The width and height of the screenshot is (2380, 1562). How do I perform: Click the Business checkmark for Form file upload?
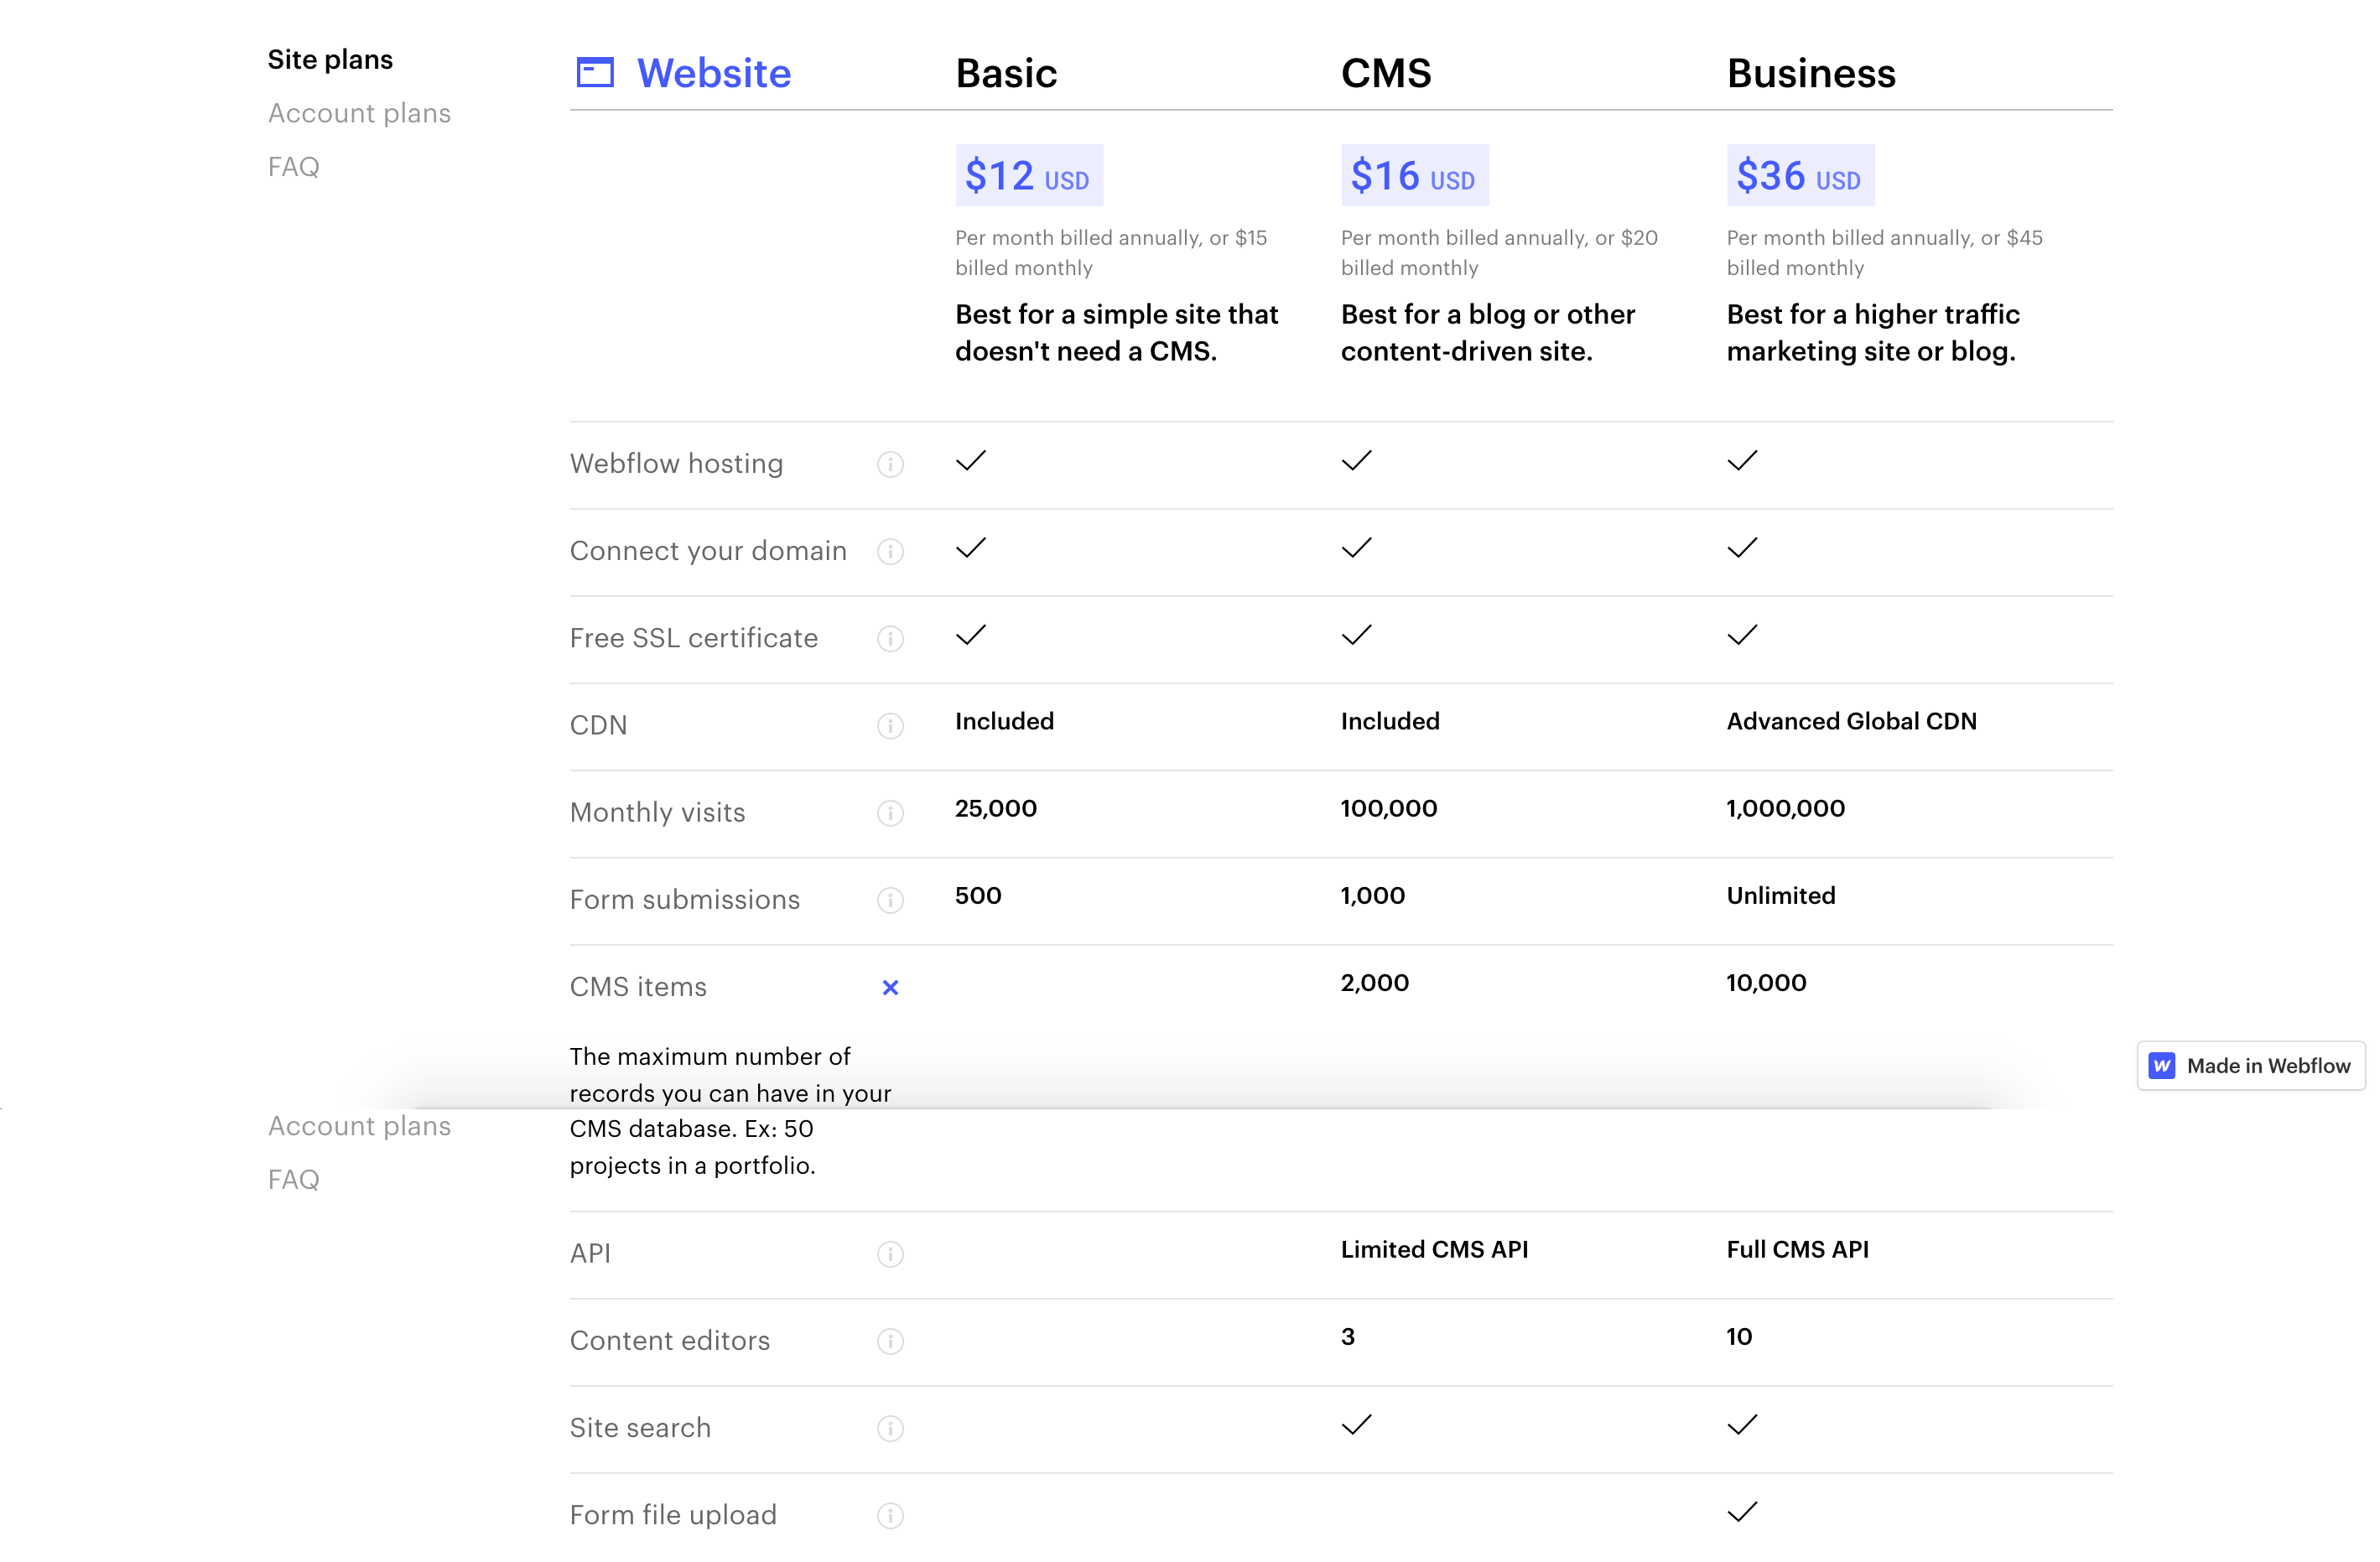point(1743,1512)
